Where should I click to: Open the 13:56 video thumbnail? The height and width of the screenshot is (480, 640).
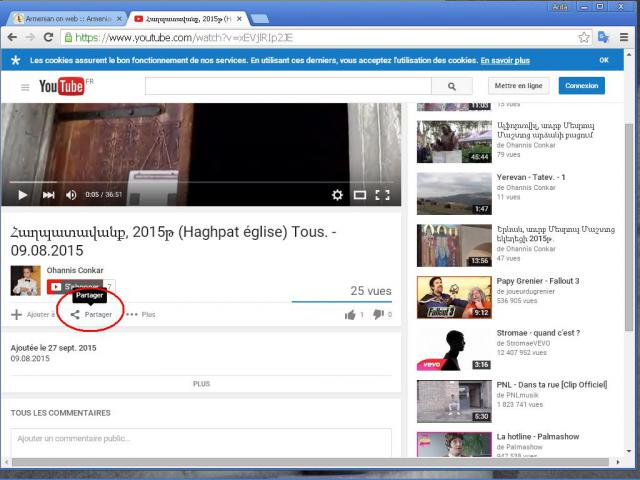[x=454, y=245]
